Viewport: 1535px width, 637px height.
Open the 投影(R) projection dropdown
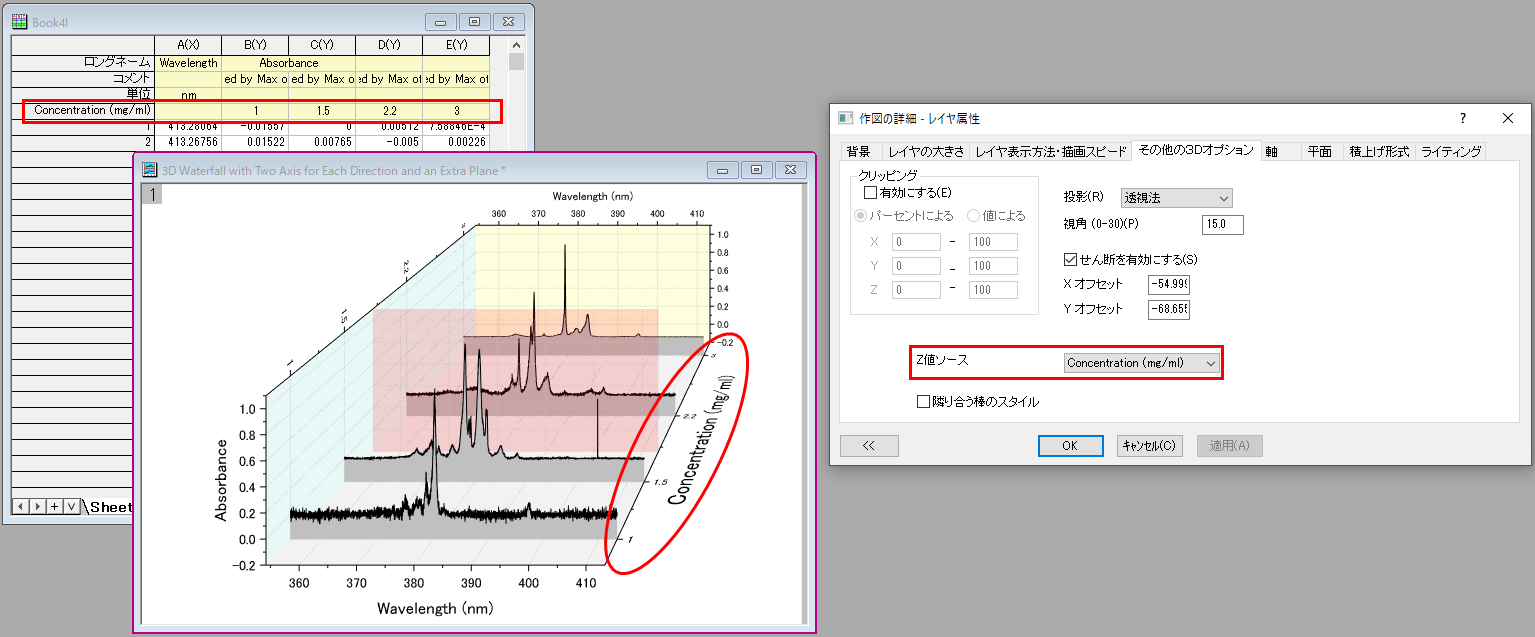(1176, 199)
